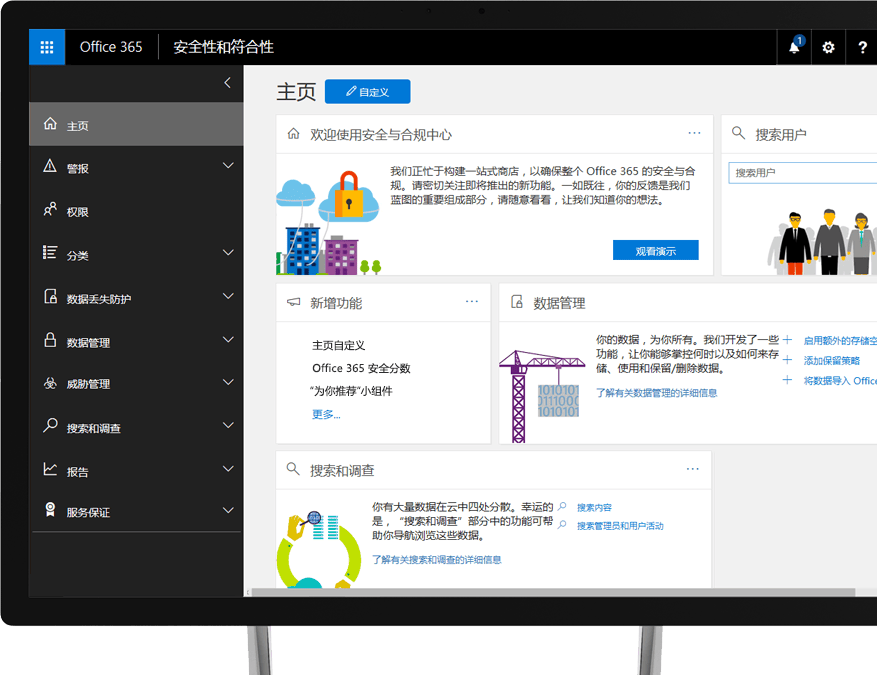877x675 pixels.
Task: Collapse the sidebar with the arrow
Action: click(x=226, y=83)
